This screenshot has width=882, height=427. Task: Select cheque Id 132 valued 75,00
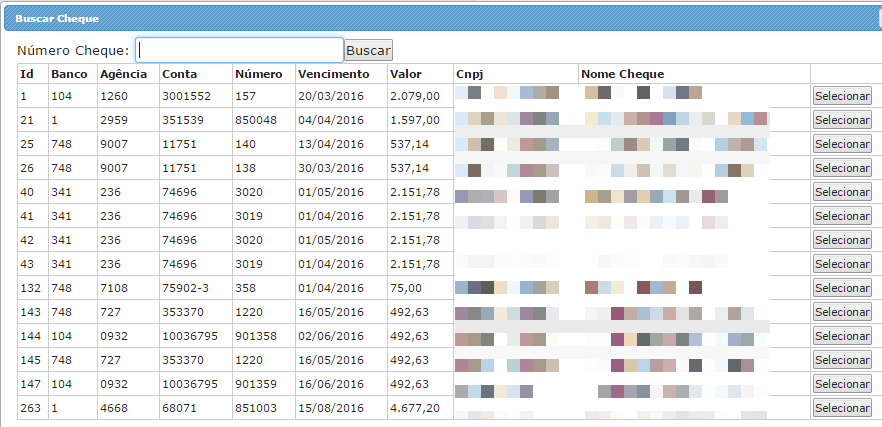(842, 288)
